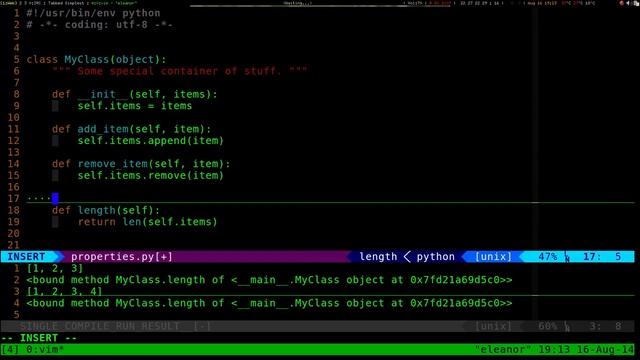Click line number 16 in the properties.py gutter
Screen dimensions: 640x360
click(x=13, y=187)
